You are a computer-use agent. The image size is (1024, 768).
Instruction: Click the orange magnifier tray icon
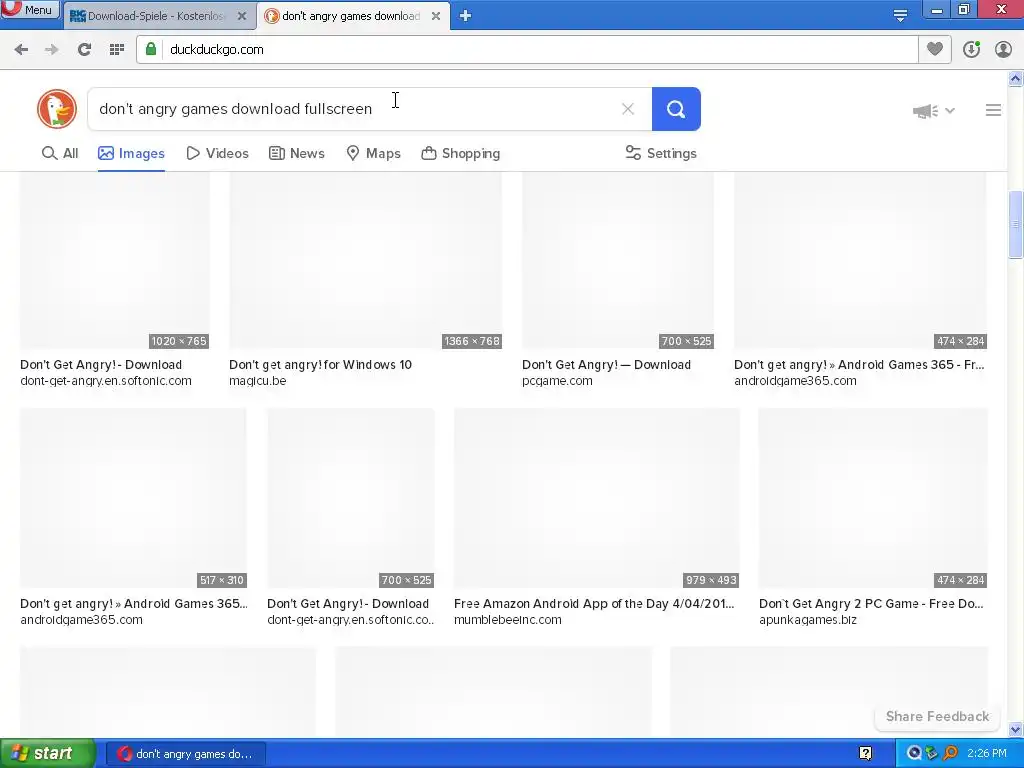(950, 754)
